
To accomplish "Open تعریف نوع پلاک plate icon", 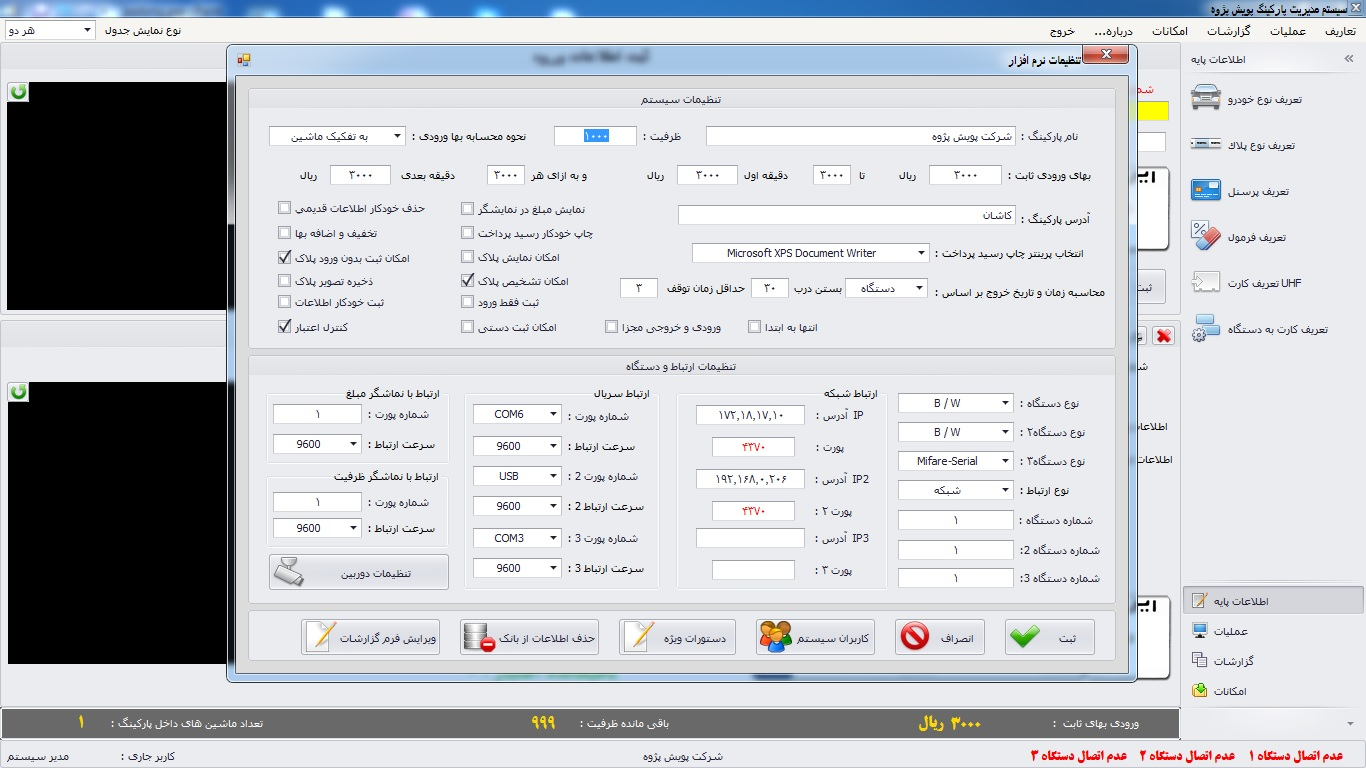I will 1207,145.
